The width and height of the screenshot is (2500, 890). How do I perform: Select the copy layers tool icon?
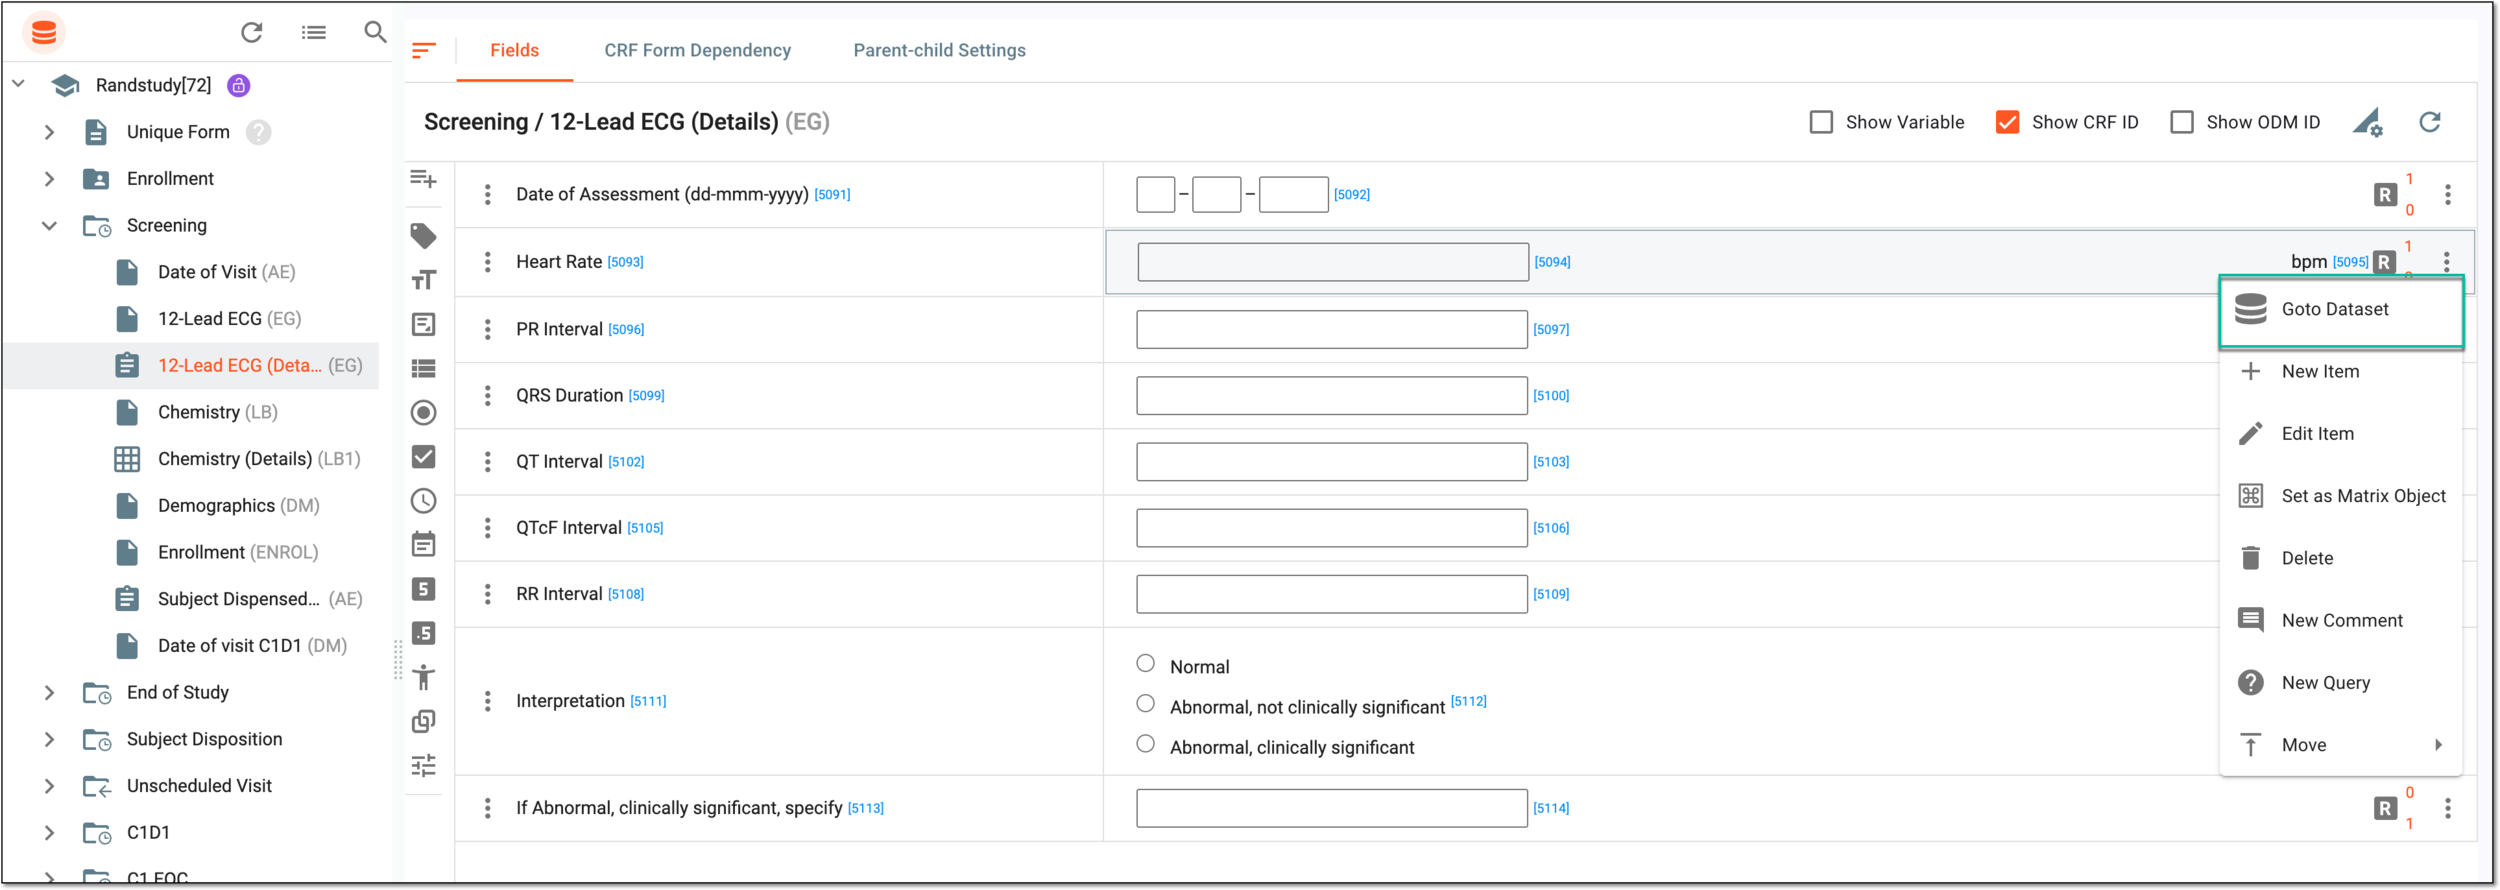coord(424,721)
